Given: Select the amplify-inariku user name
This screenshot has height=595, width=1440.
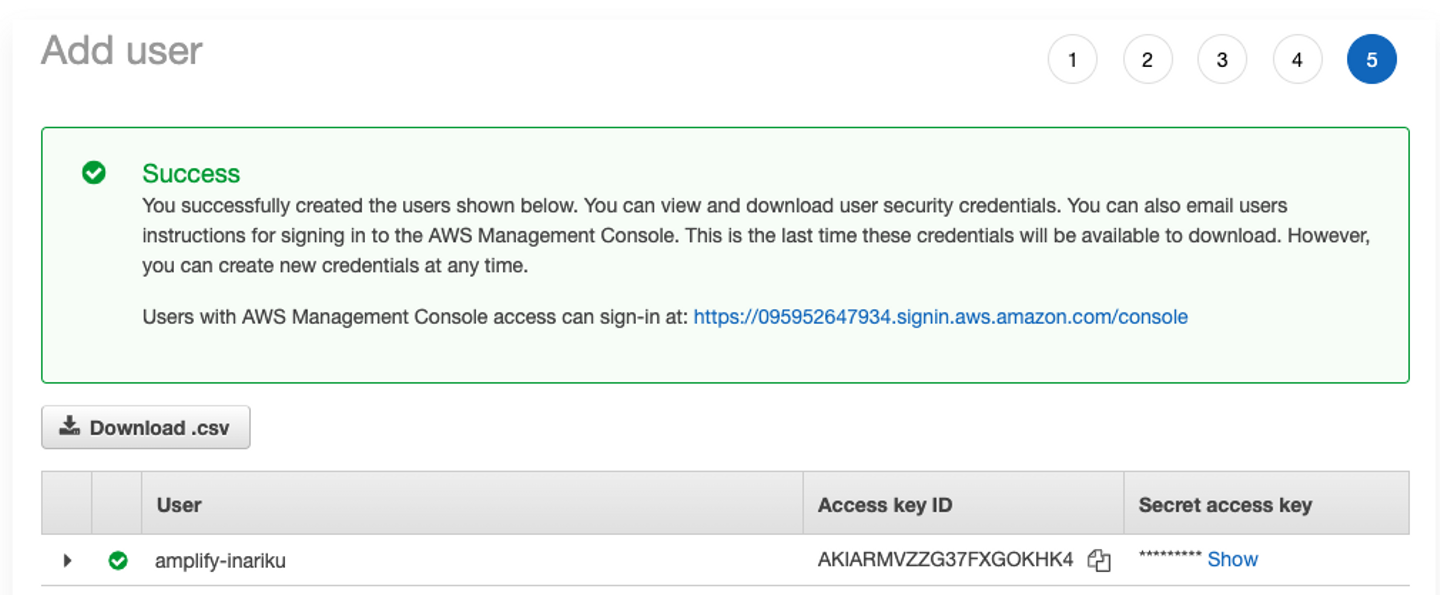Looking at the screenshot, I should [220, 561].
